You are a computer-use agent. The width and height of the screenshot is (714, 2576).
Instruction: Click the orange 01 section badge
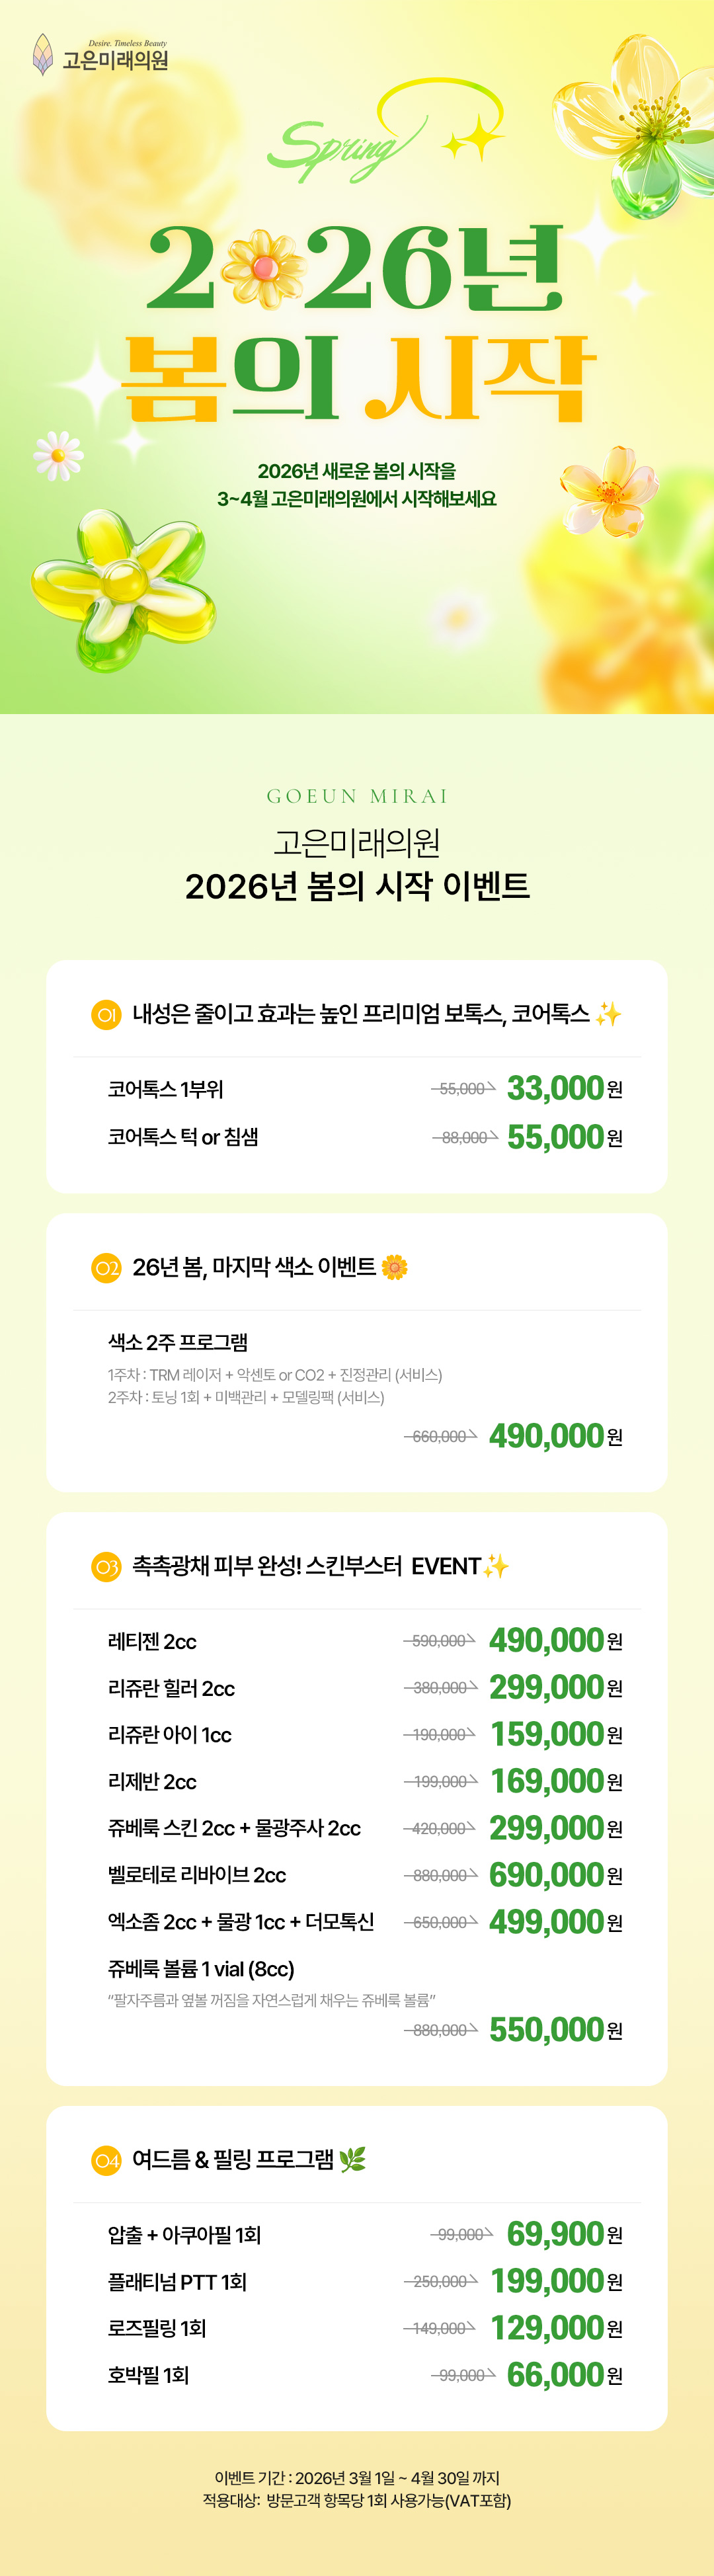click(x=106, y=1015)
